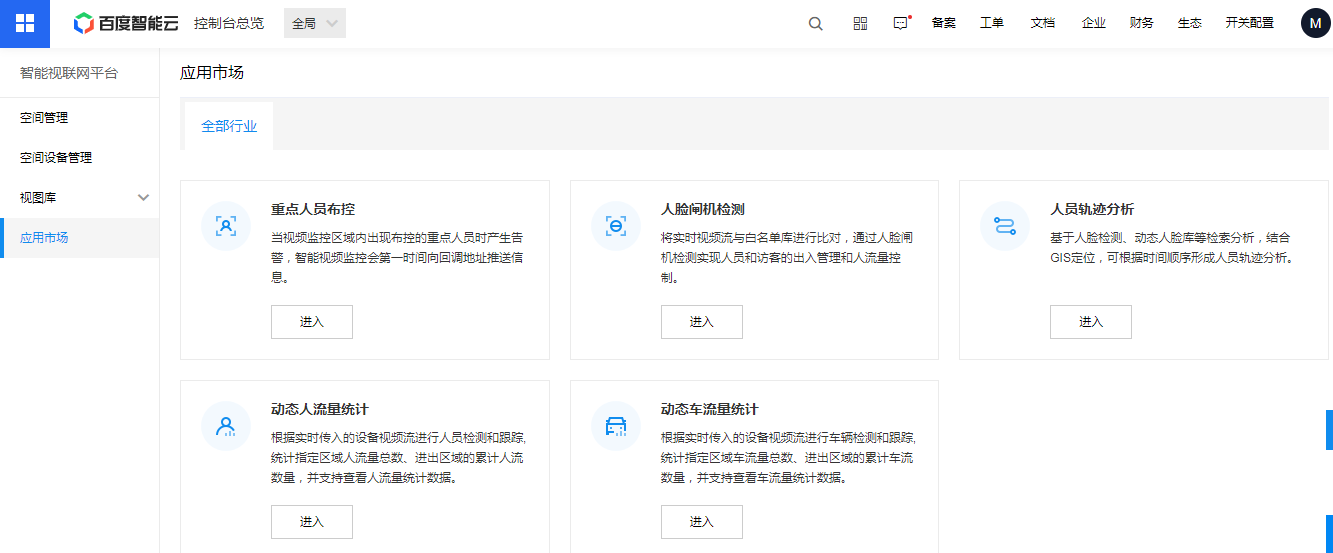The image size is (1333, 553).
Task: Open the message notification icon
Action: (x=901, y=24)
